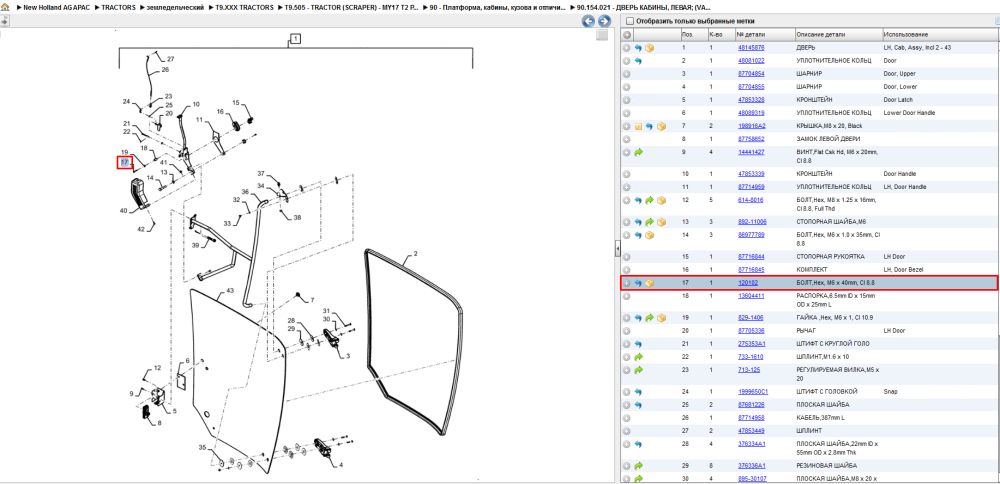The height and width of the screenshot is (484, 1000).
Task: Collapse the parts list panel with splitter handle
Action: 617,249
